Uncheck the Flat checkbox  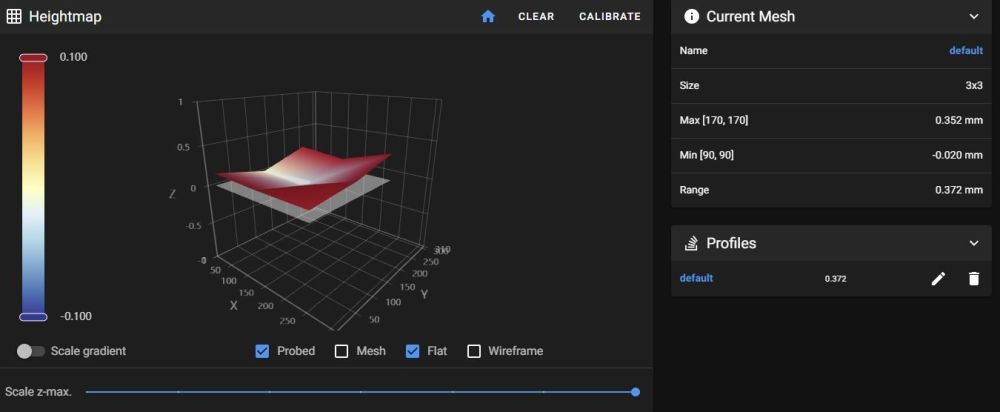pos(413,351)
